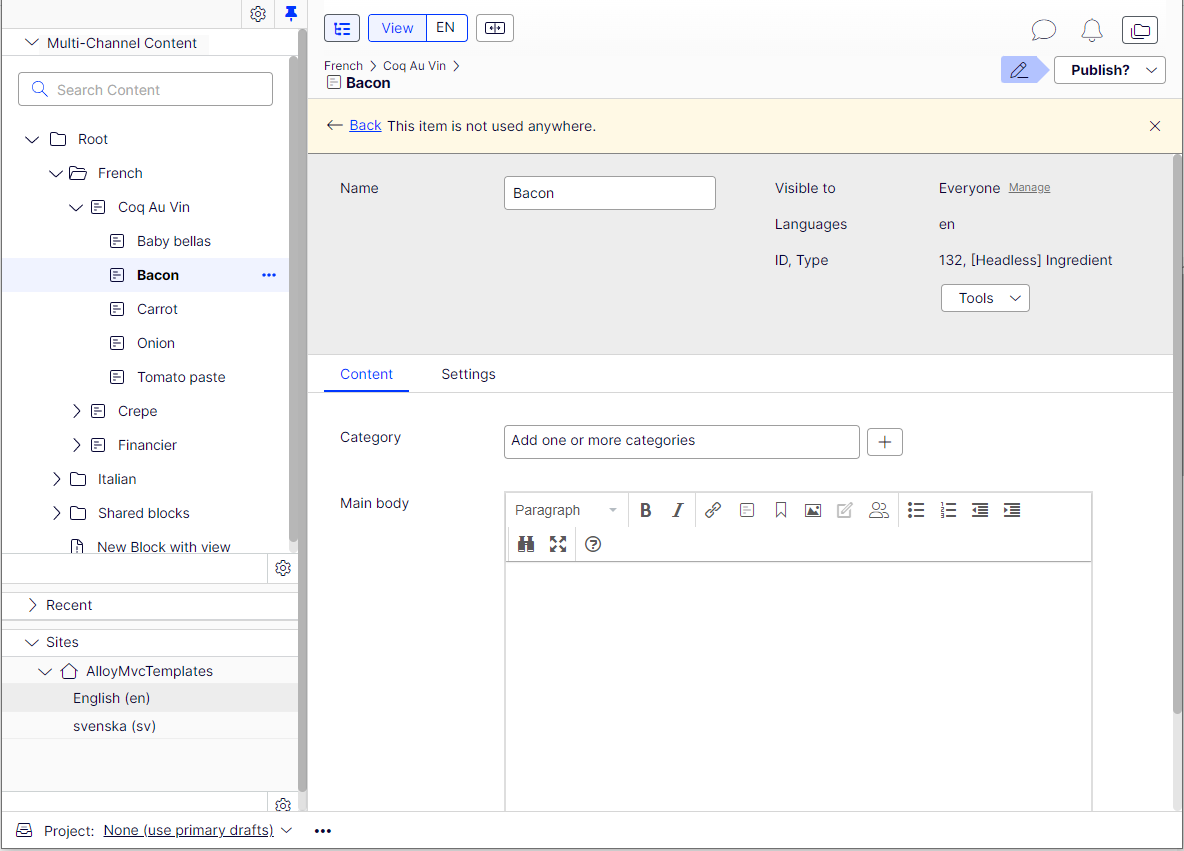Open gear settings below content tree

point(282,568)
